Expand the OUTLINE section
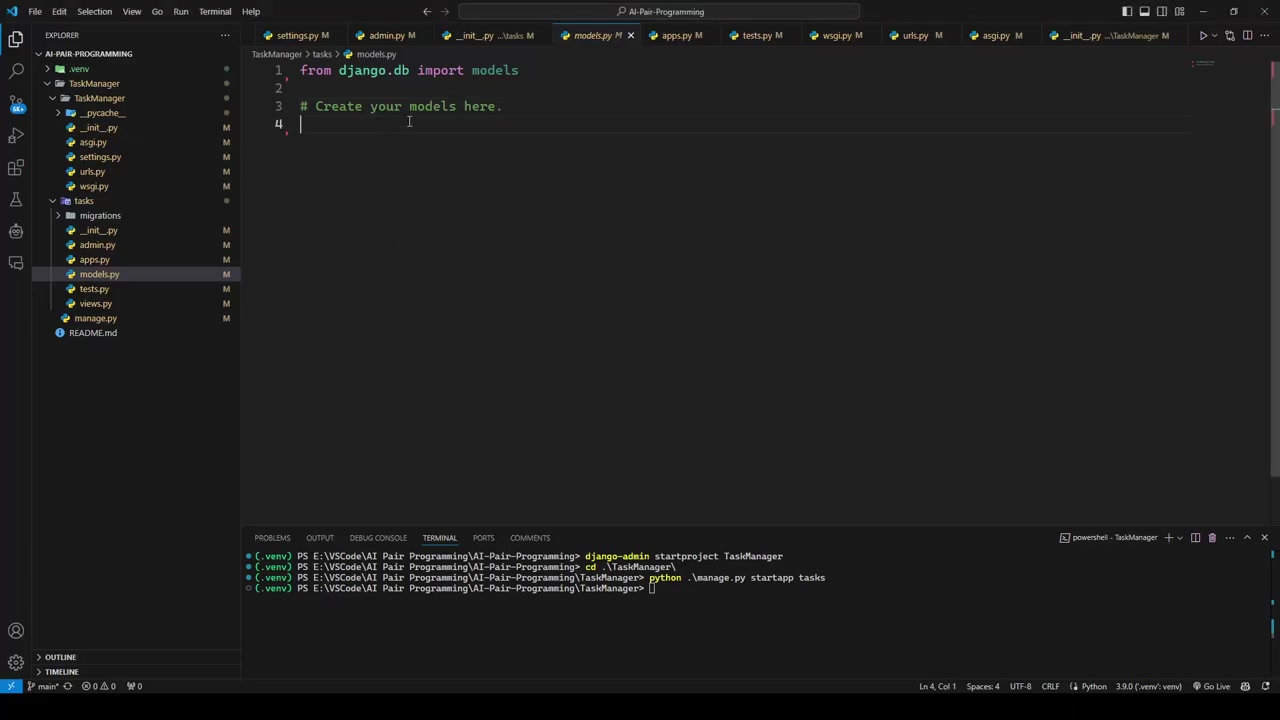 click(x=60, y=657)
